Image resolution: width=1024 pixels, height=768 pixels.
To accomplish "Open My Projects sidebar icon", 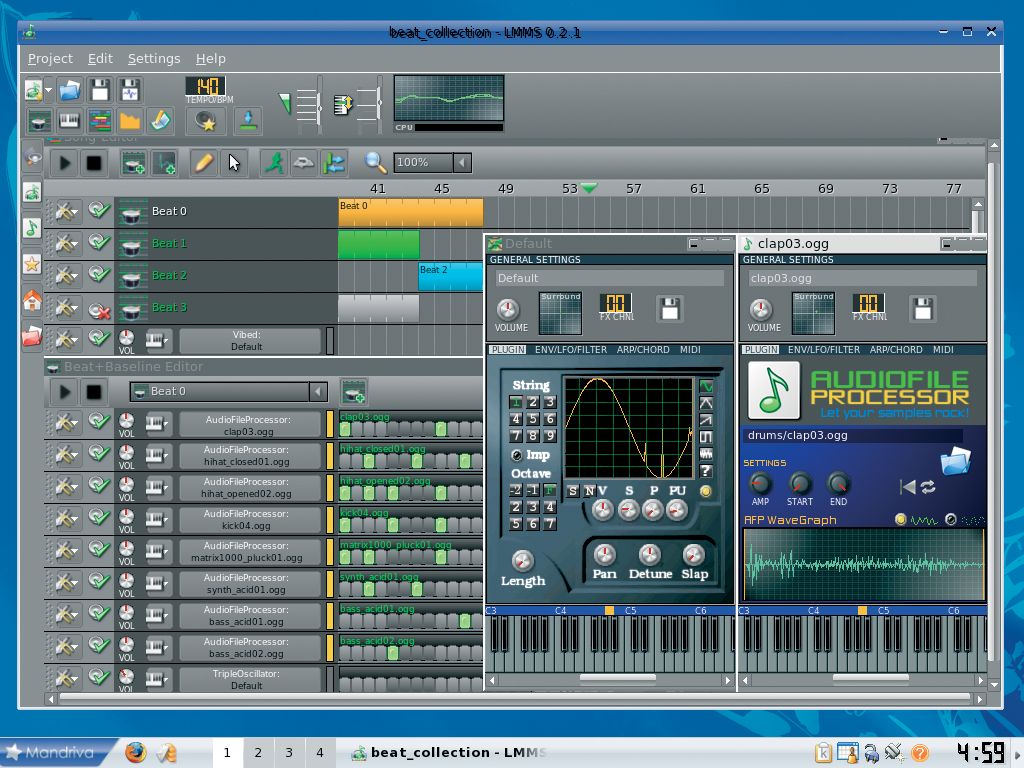I will coord(31,192).
